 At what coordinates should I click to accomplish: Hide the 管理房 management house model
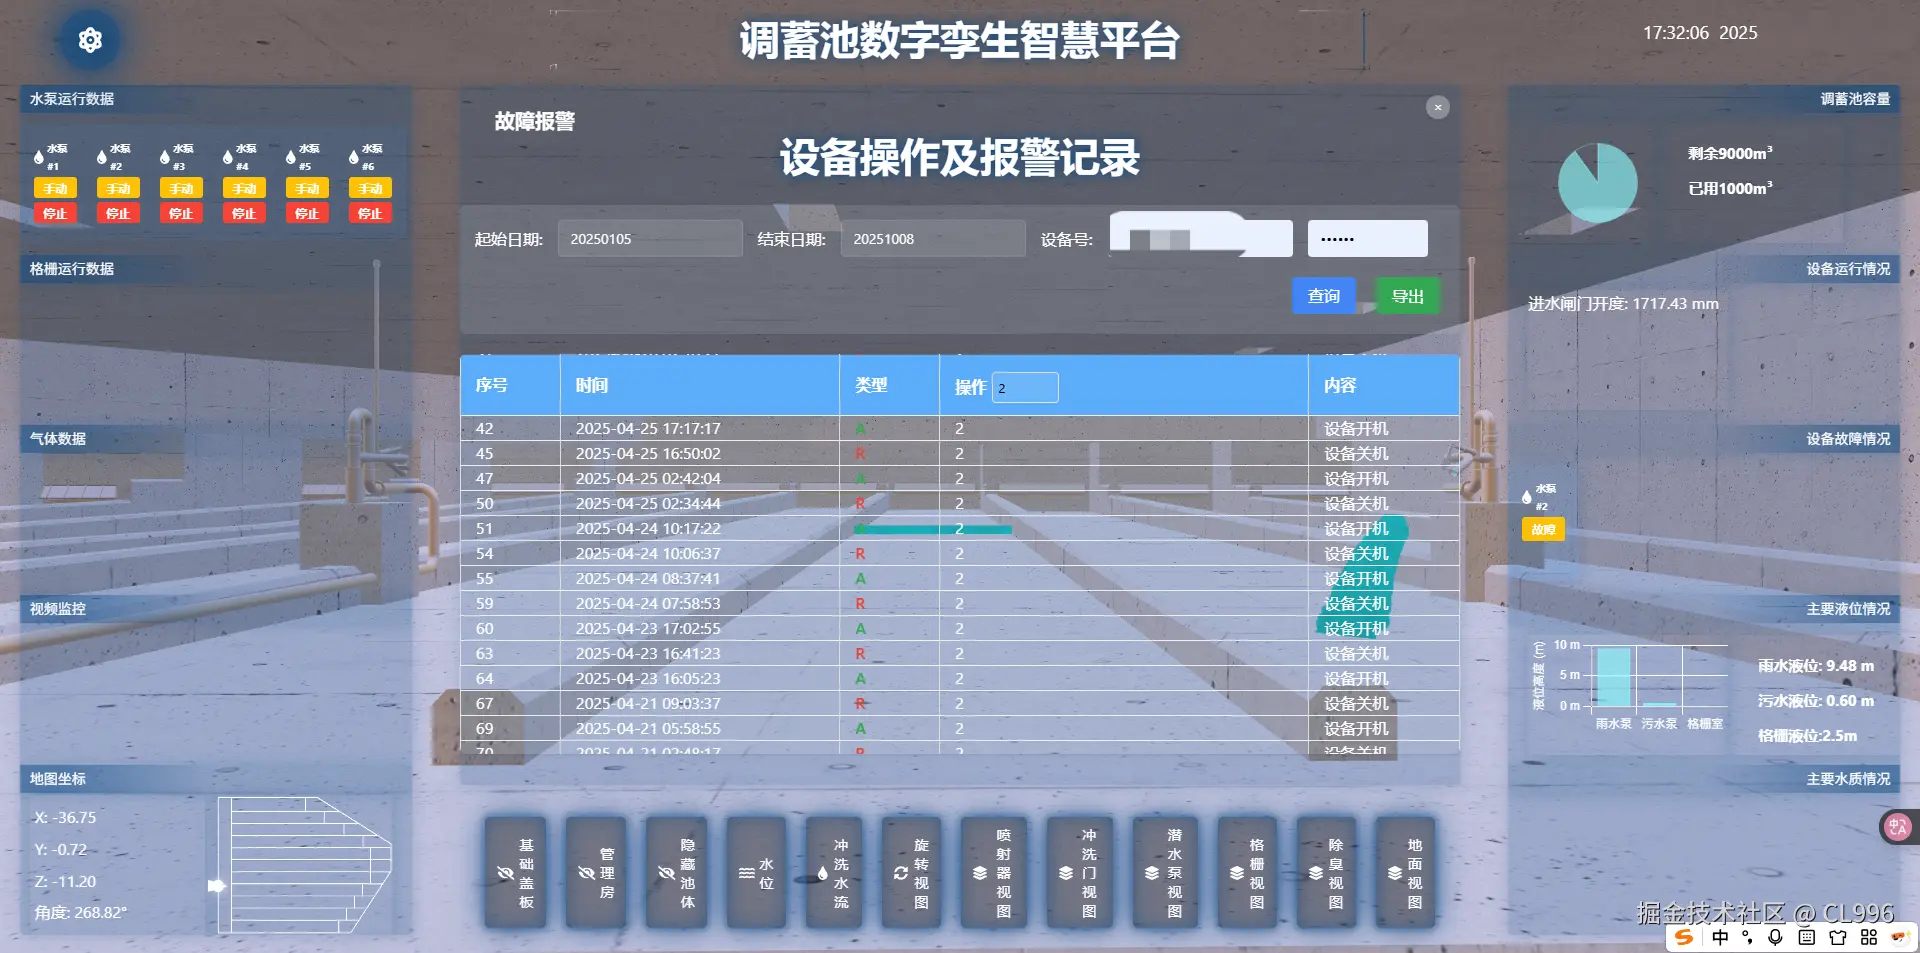tap(596, 872)
